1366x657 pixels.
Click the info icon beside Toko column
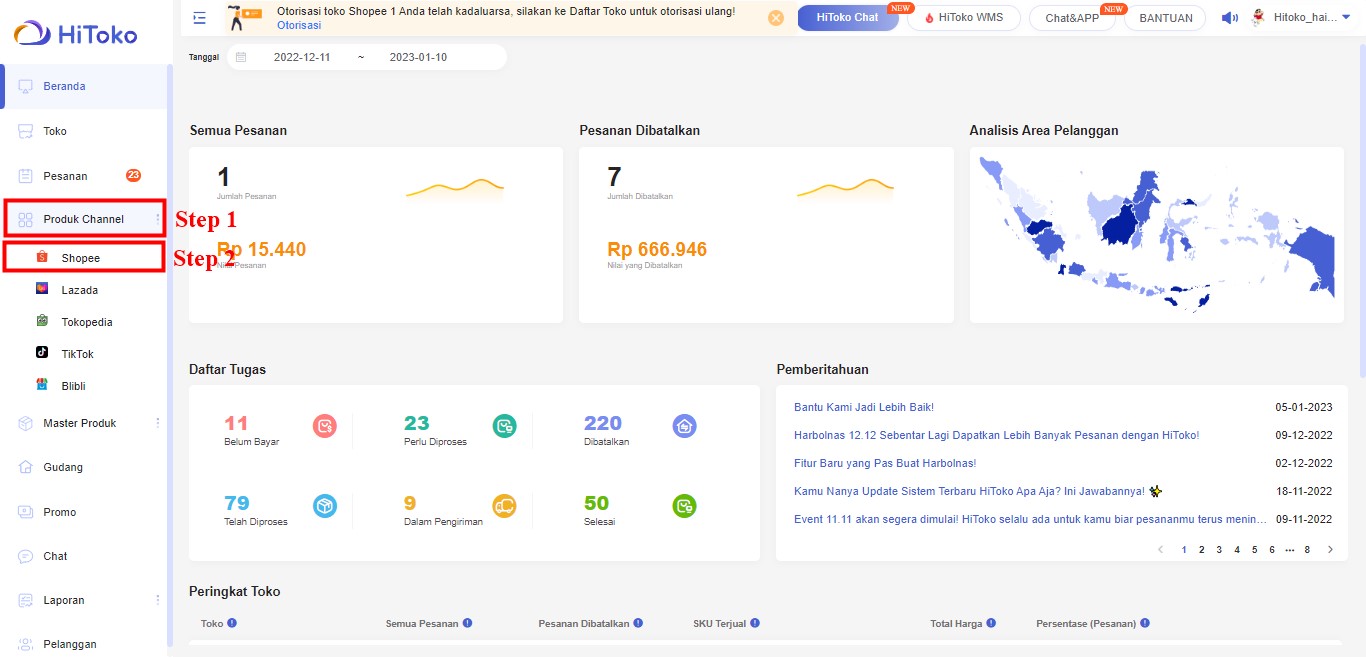tap(232, 623)
